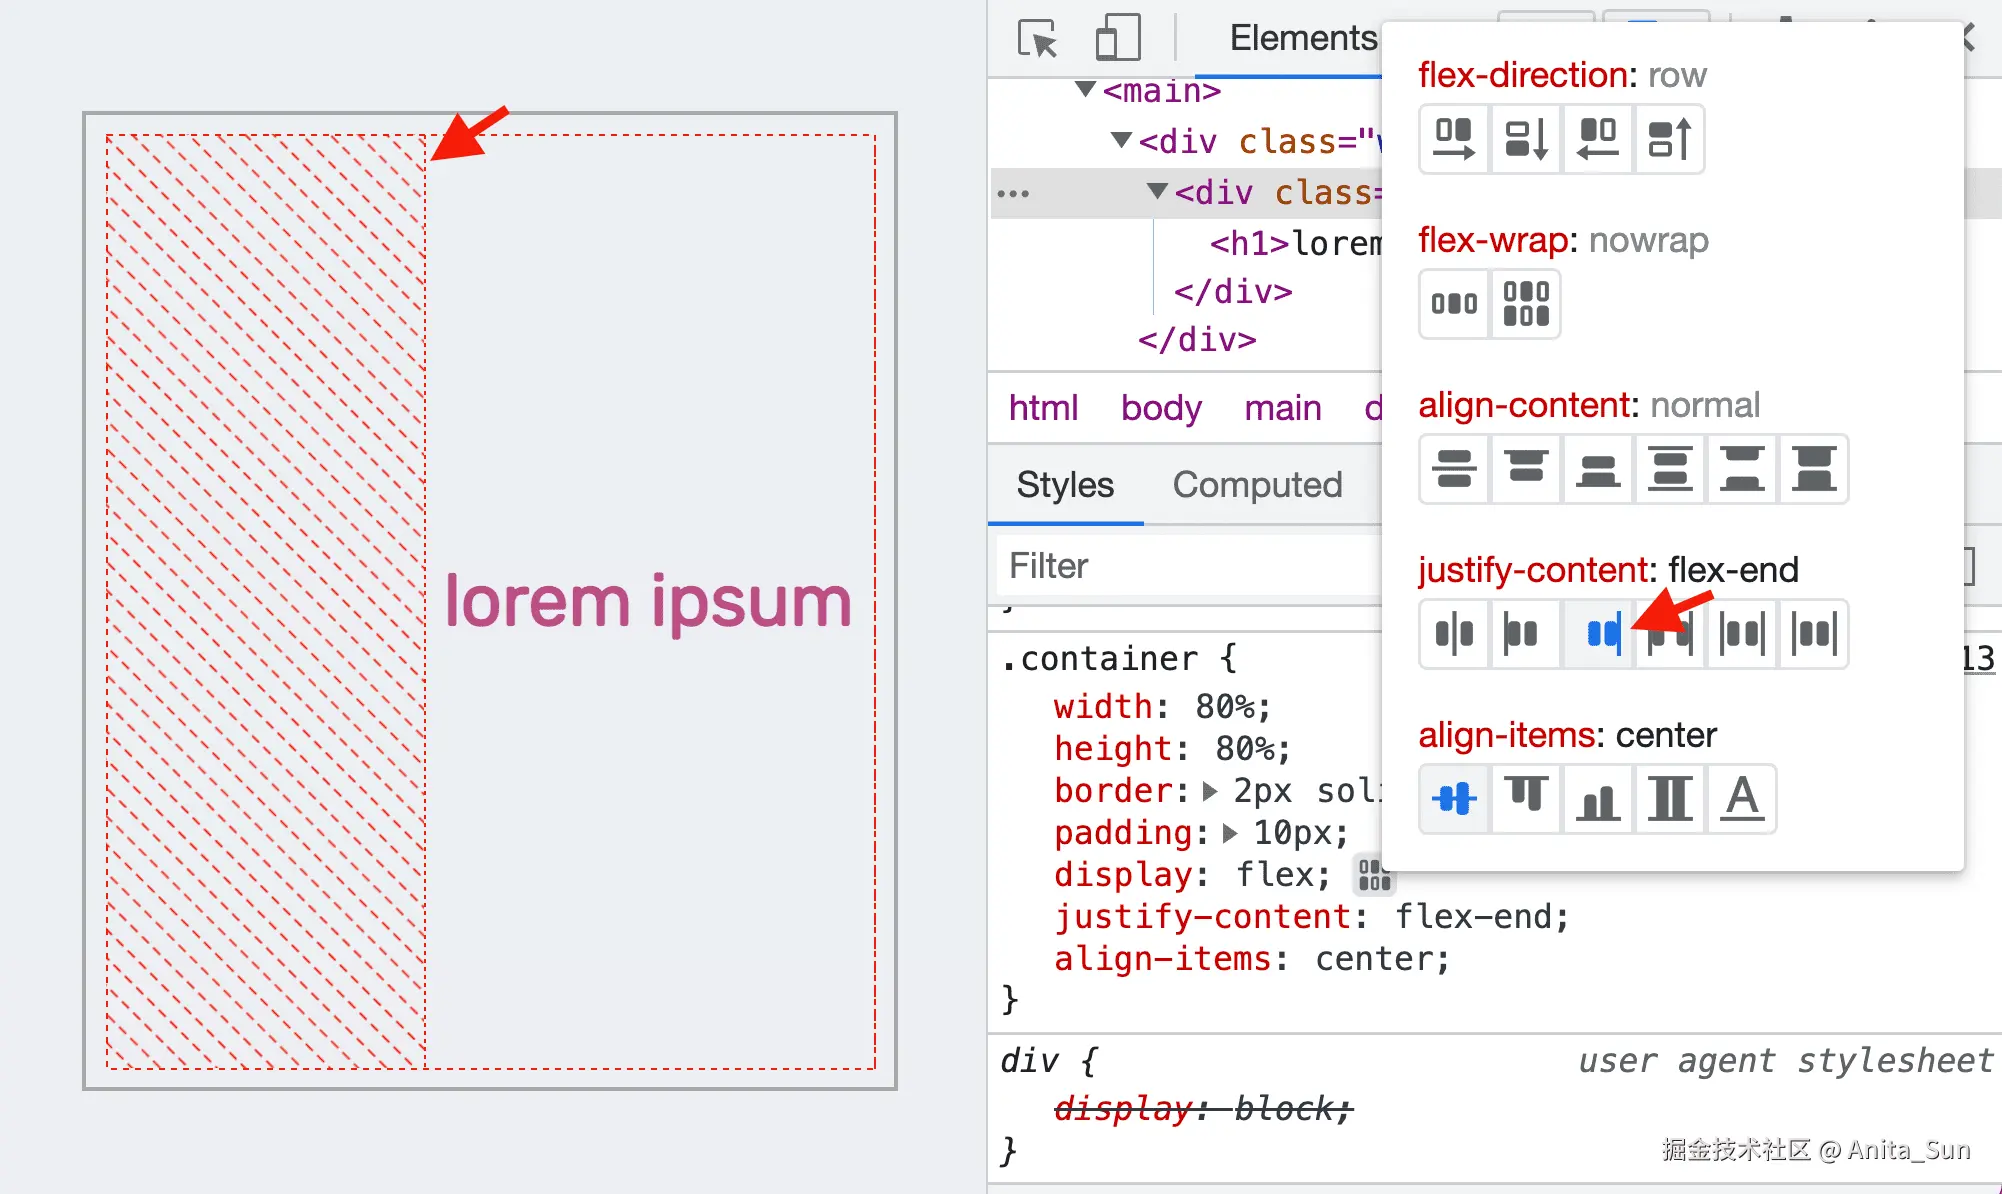Viewport: 2002px width, 1194px height.
Task: Select align-items baseline icon
Action: pyautogui.click(x=1741, y=799)
